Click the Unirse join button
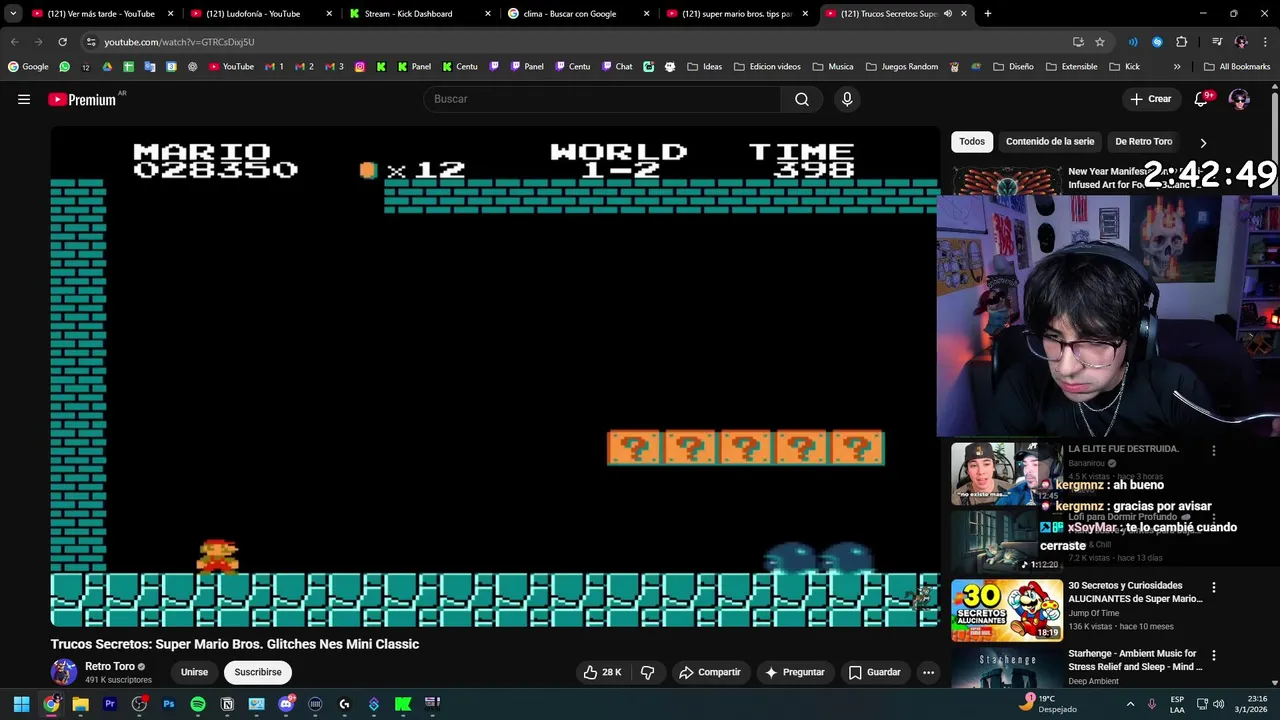The image size is (1280, 720). pyautogui.click(x=194, y=672)
